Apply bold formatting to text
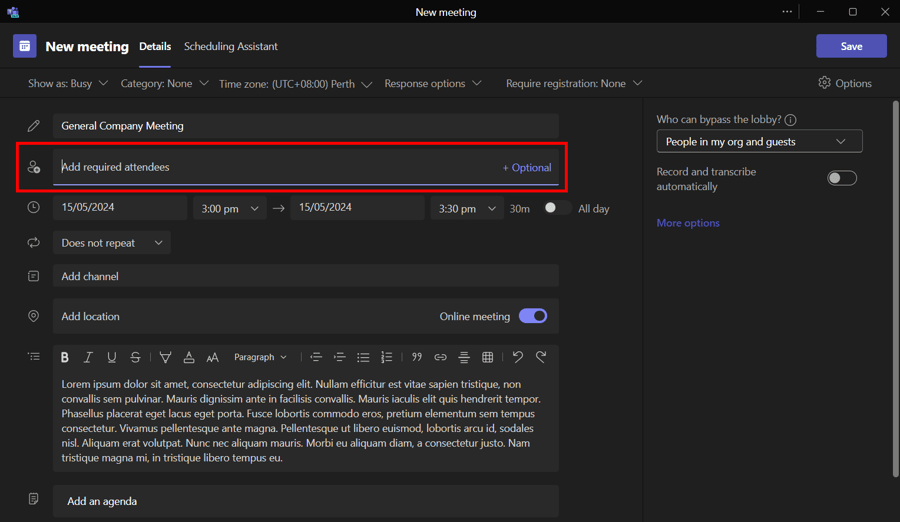The width and height of the screenshot is (900, 522). (x=65, y=357)
